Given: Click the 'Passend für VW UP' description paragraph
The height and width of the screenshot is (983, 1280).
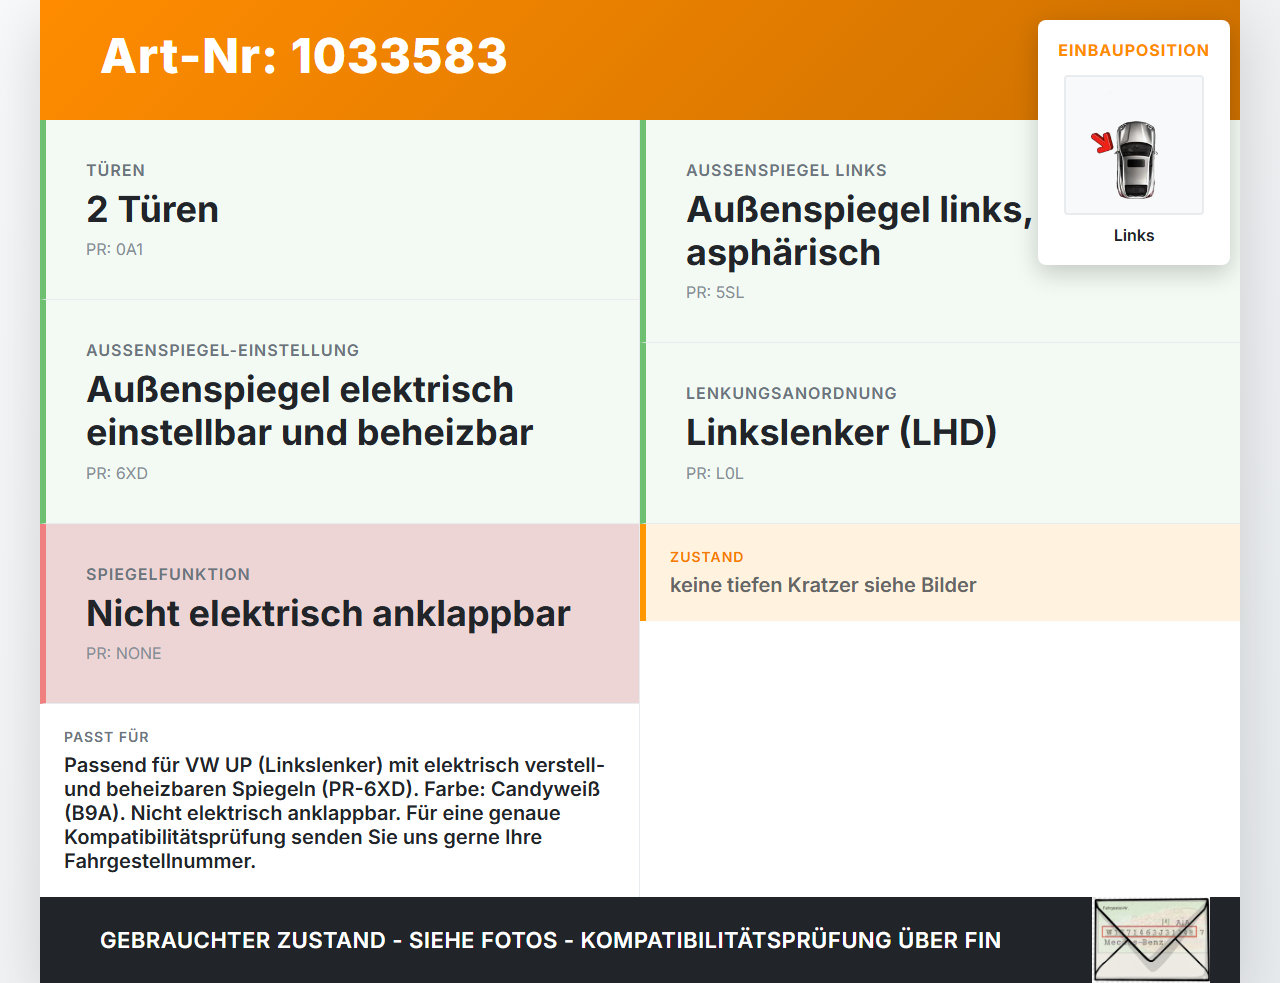Looking at the screenshot, I should click(335, 813).
